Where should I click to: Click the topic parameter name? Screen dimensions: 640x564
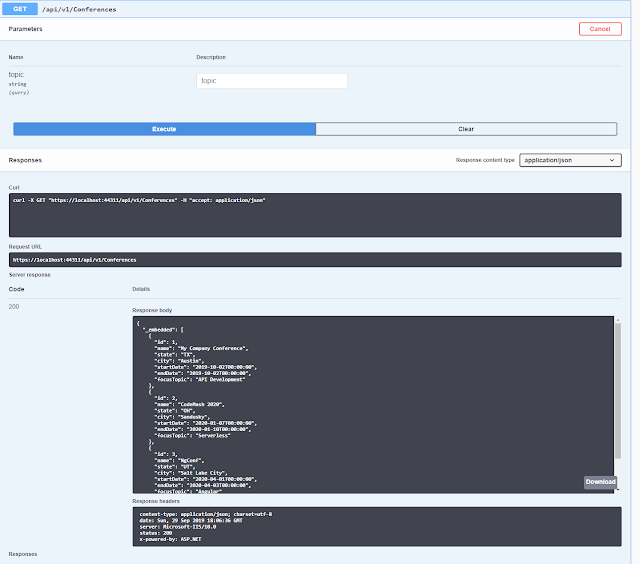(x=16, y=74)
